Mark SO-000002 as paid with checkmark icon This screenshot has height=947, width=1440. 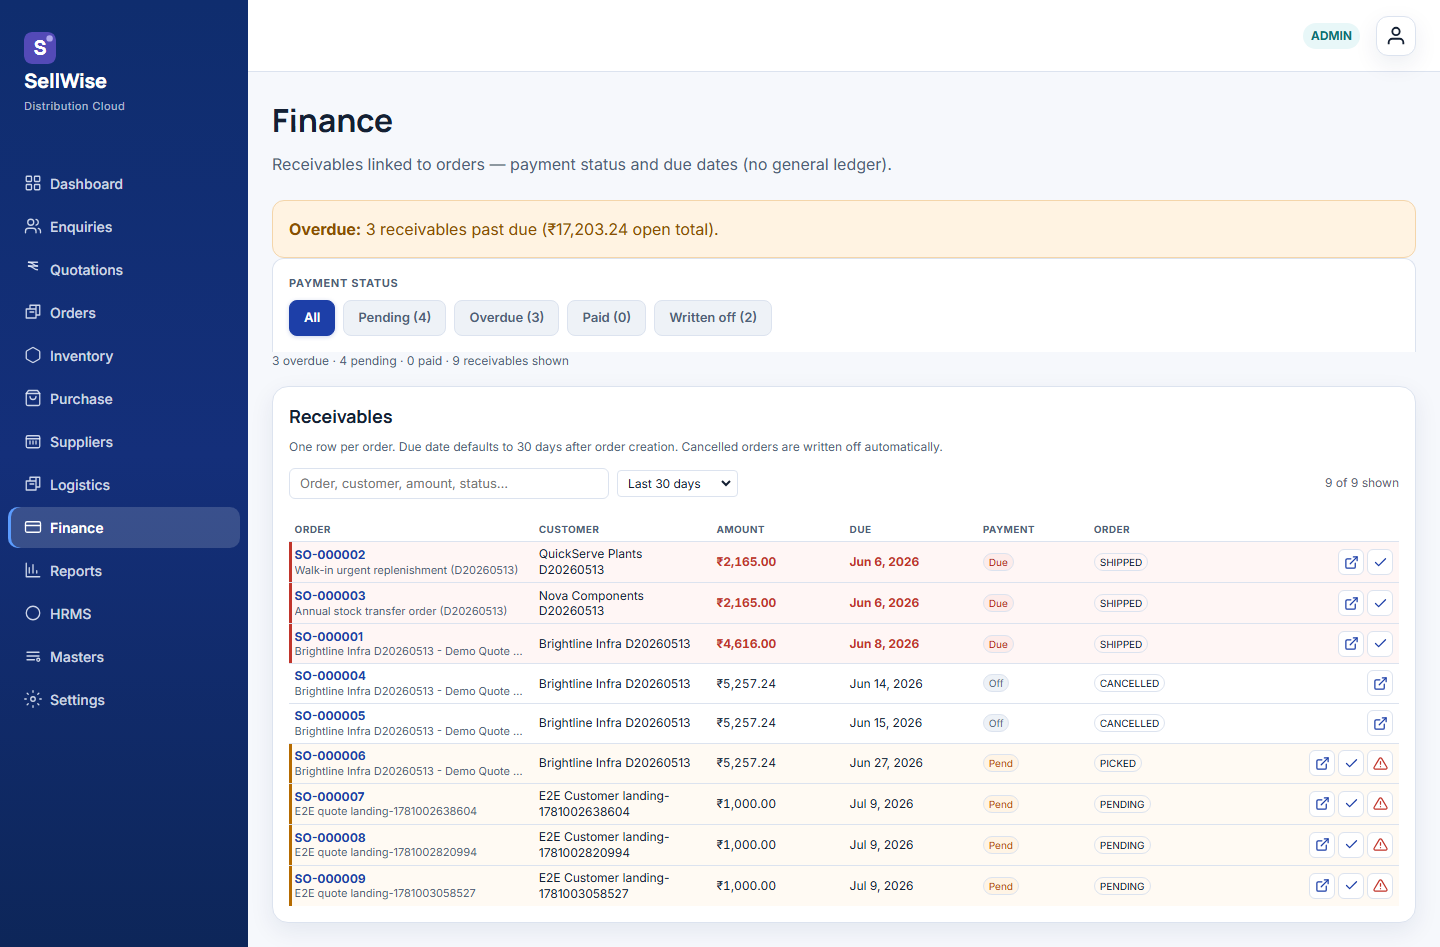(1380, 562)
